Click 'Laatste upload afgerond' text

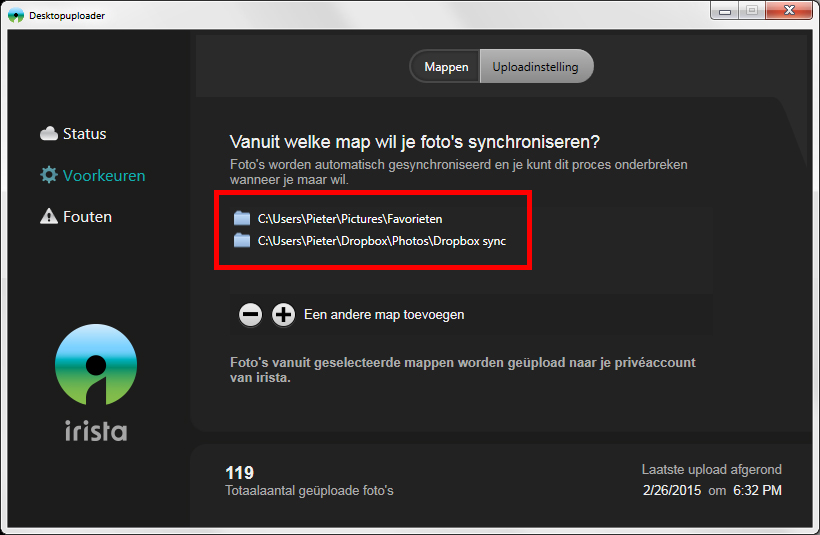pos(712,470)
